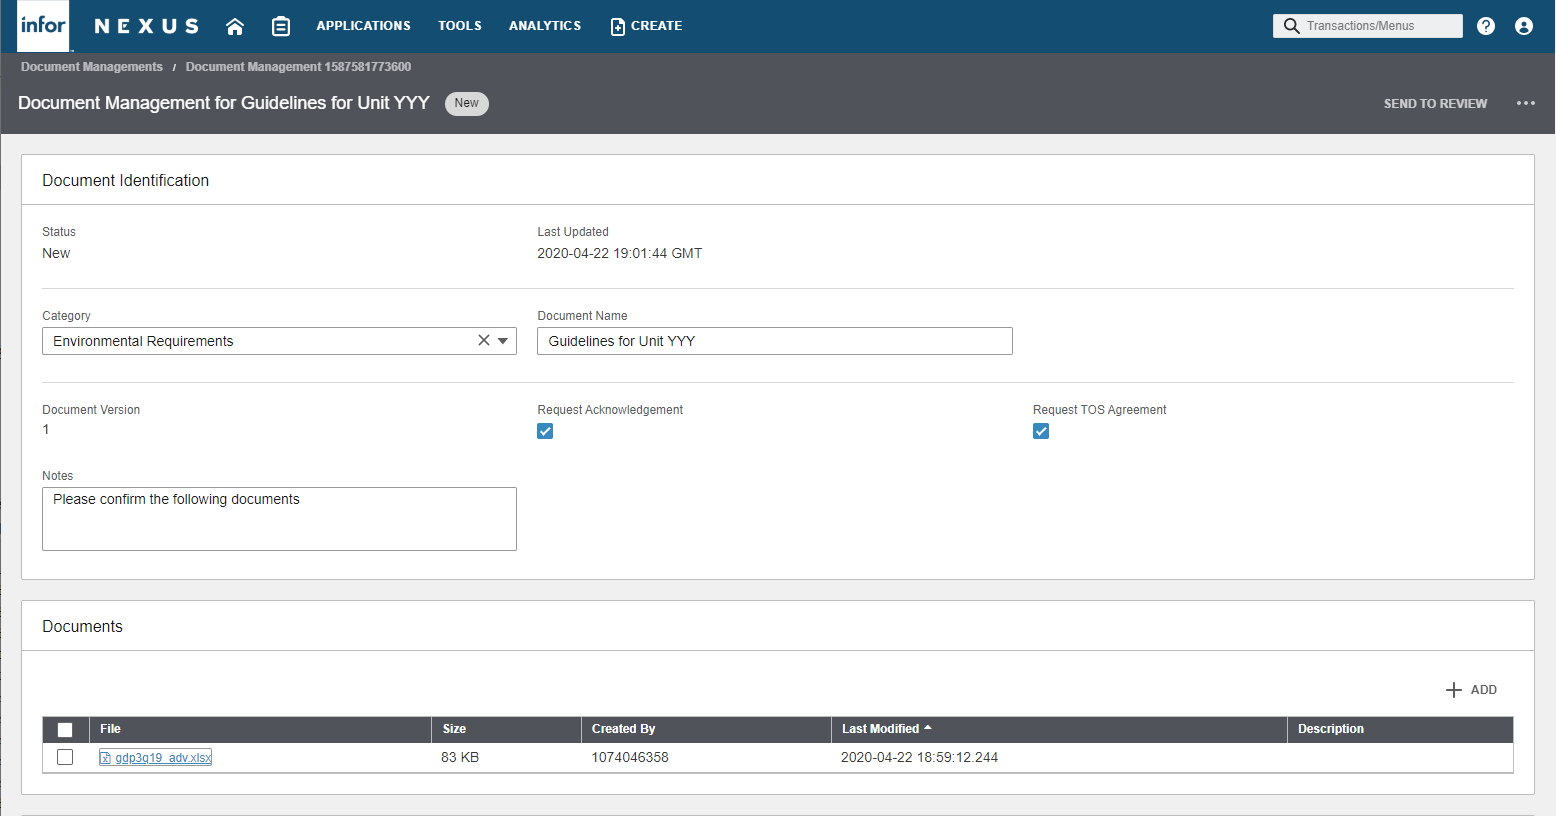Toggle the Last Modified sort order
1556x816 pixels.
pos(886,729)
